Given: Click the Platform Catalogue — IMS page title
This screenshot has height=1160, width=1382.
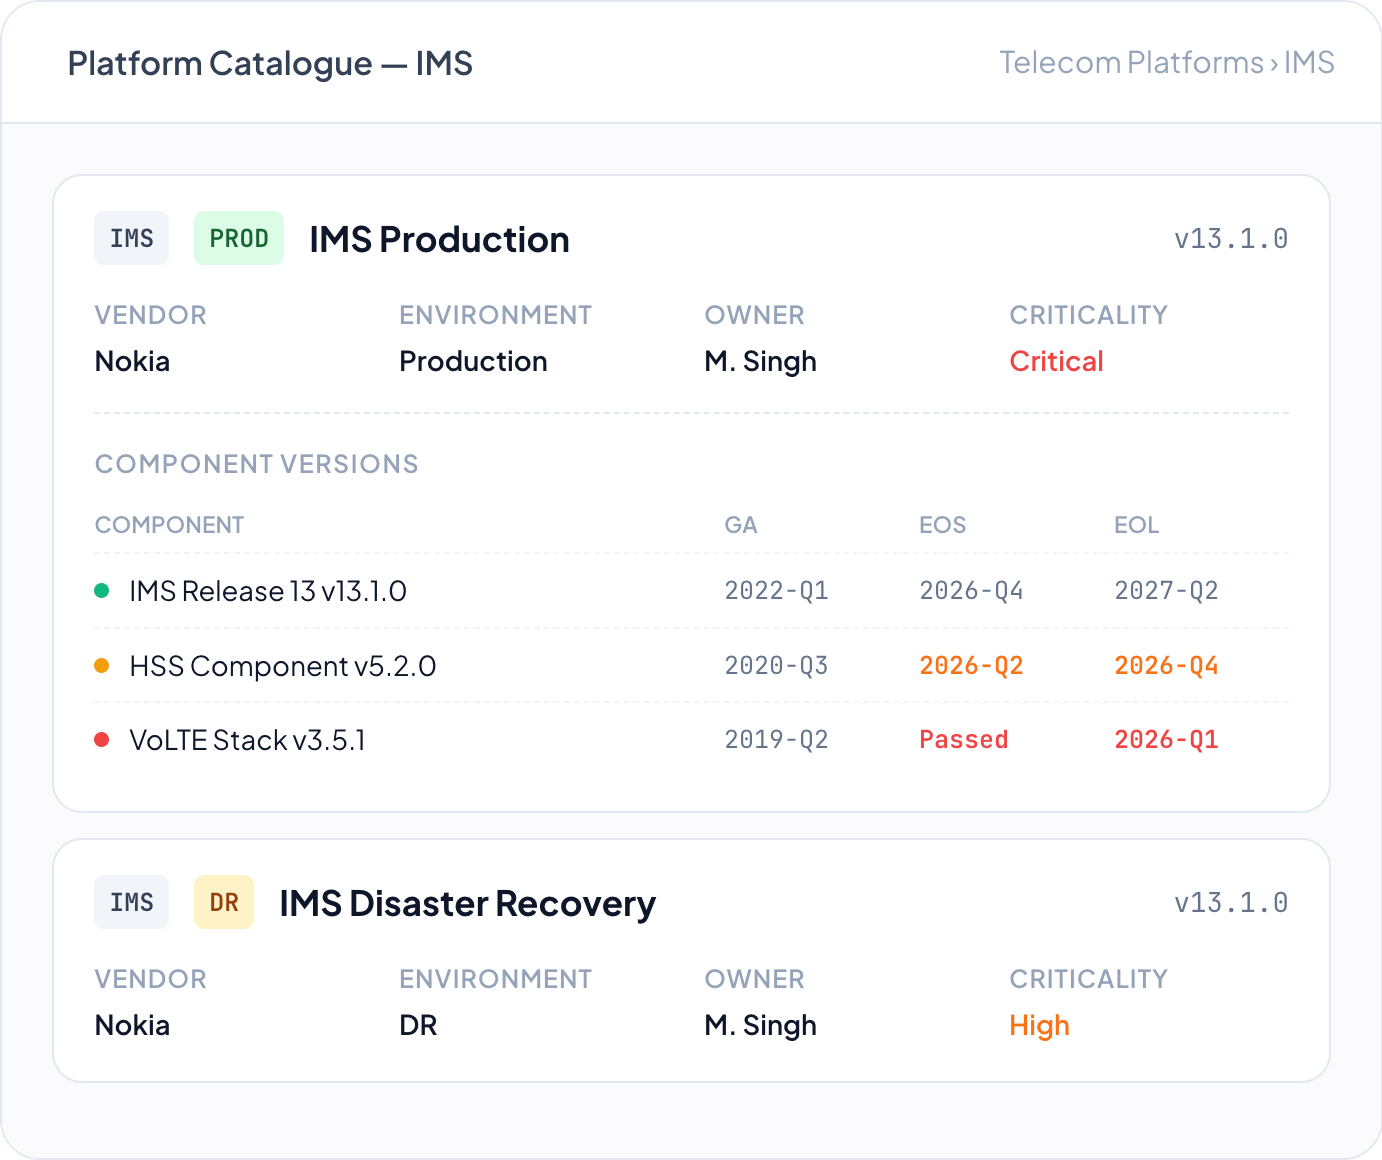Looking at the screenshot, I should pos(270,64).
